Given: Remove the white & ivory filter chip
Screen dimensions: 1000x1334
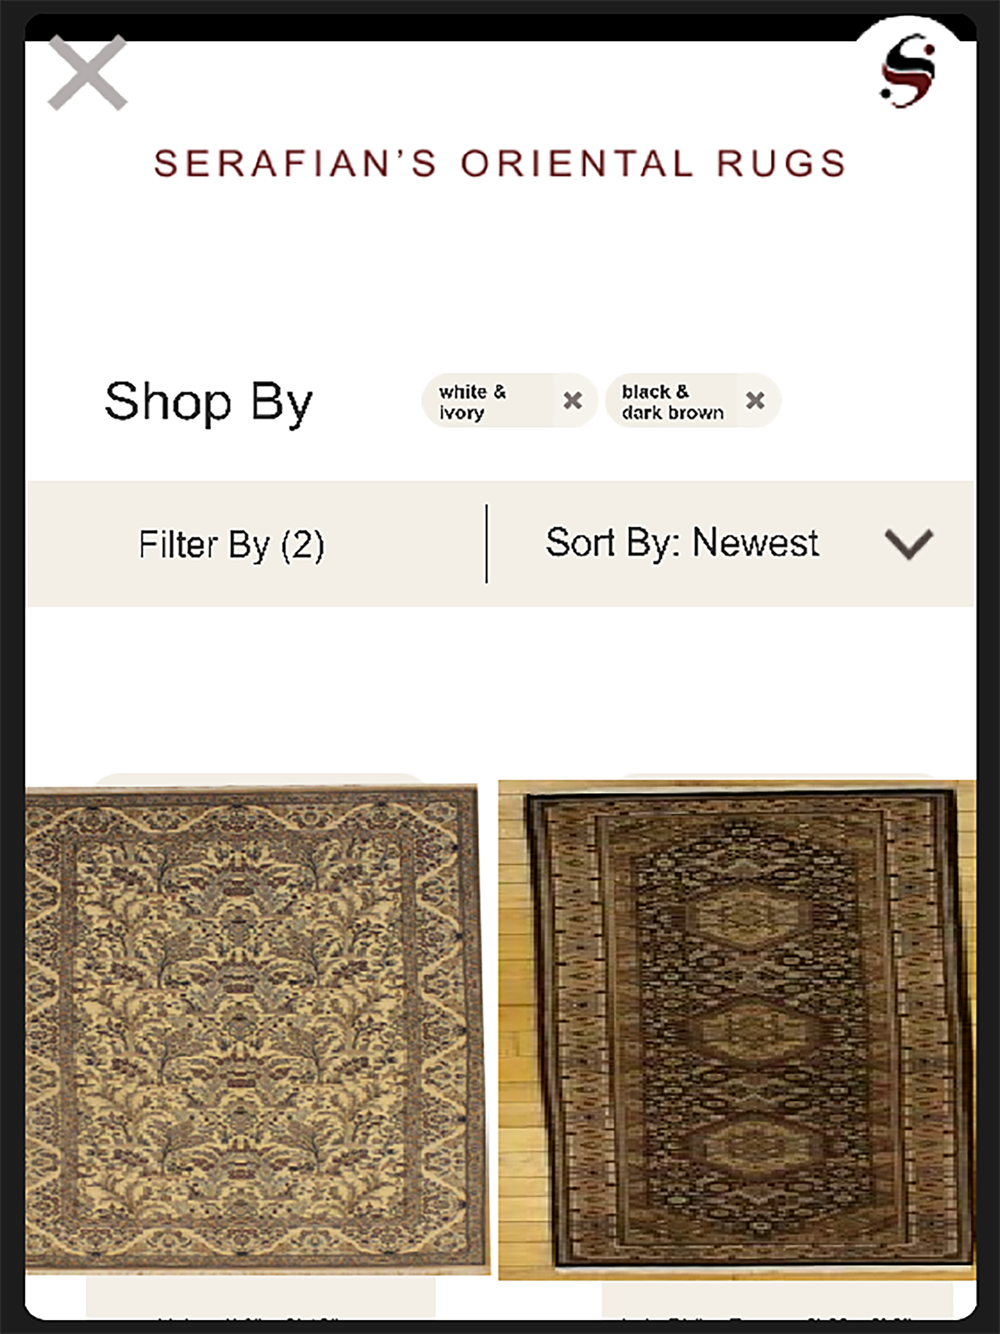Looking at the screenshot, I should (x=572, y=400).
